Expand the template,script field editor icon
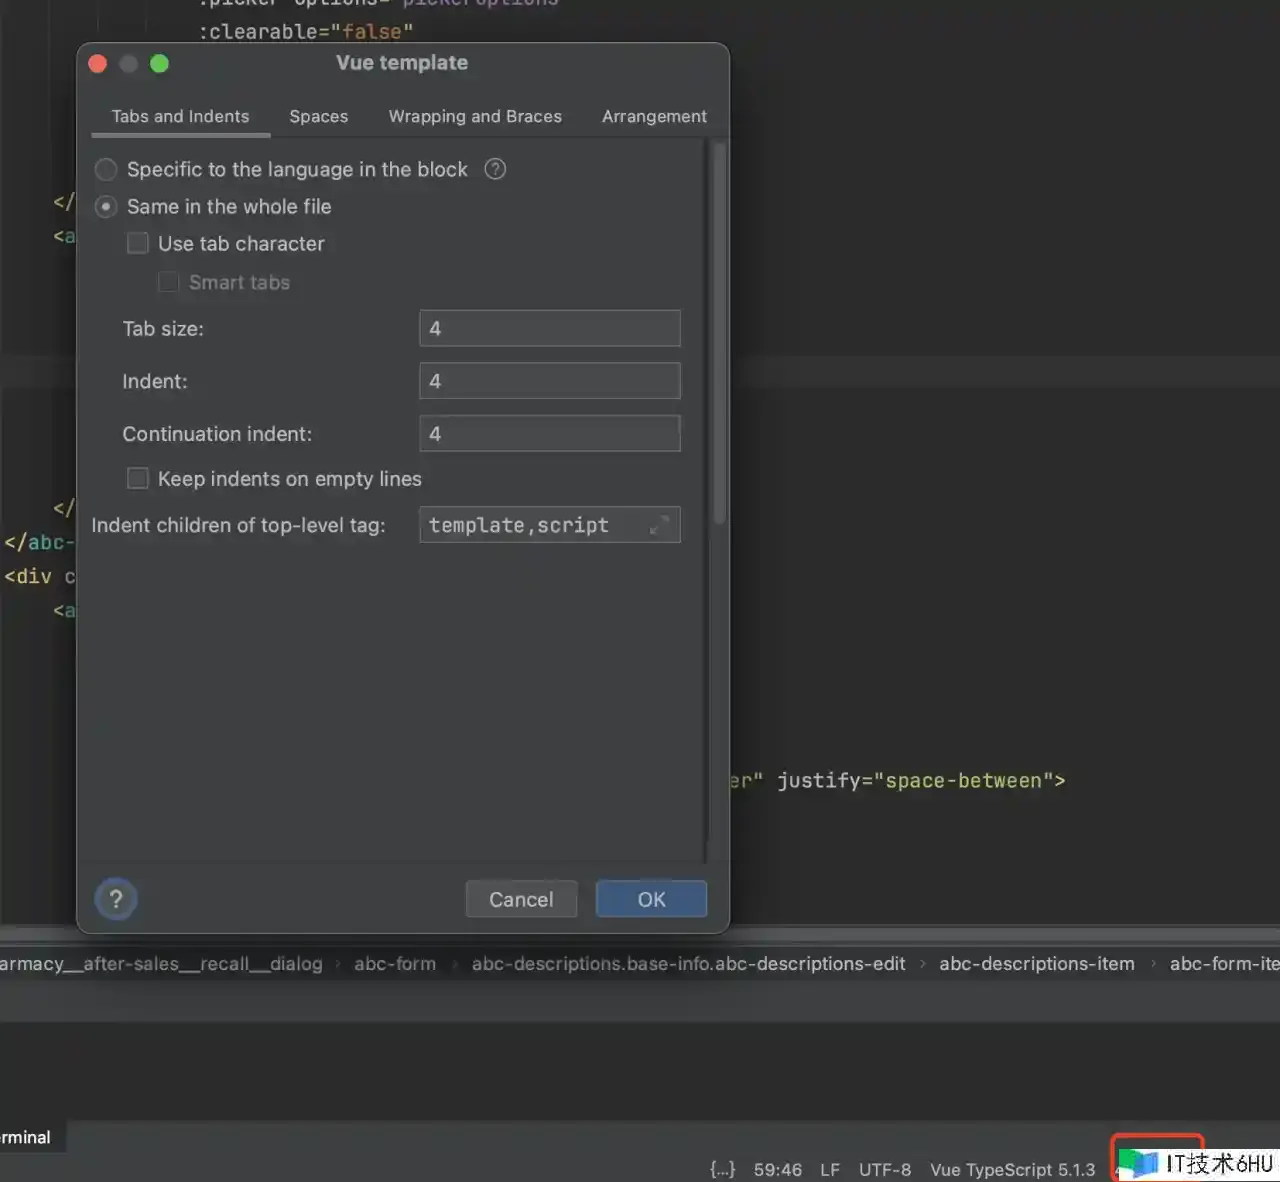Image resolution: width=1280 pixels, height=1182 pixels. (659, 525)
